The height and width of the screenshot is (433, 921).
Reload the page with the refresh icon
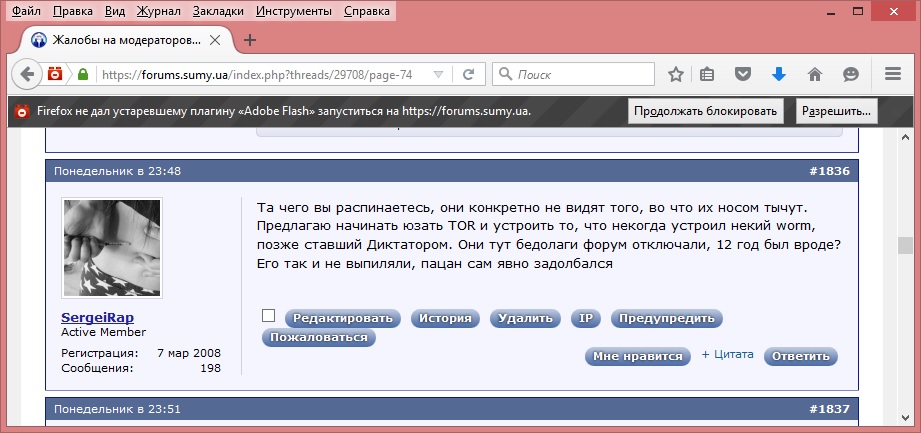tap(467, 74)
